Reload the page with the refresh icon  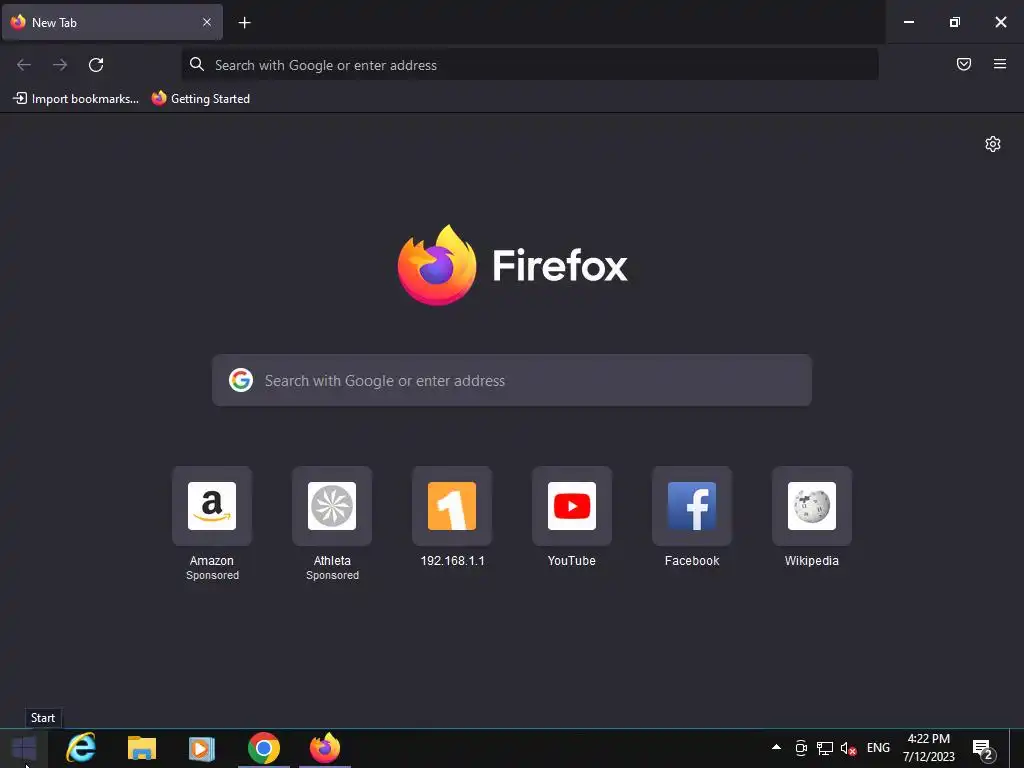pos(96,65)
